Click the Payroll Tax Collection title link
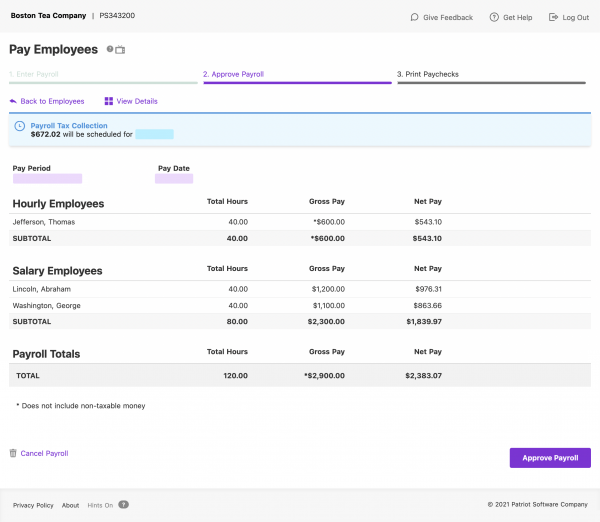Screen dimensions: 600x522 67,125
